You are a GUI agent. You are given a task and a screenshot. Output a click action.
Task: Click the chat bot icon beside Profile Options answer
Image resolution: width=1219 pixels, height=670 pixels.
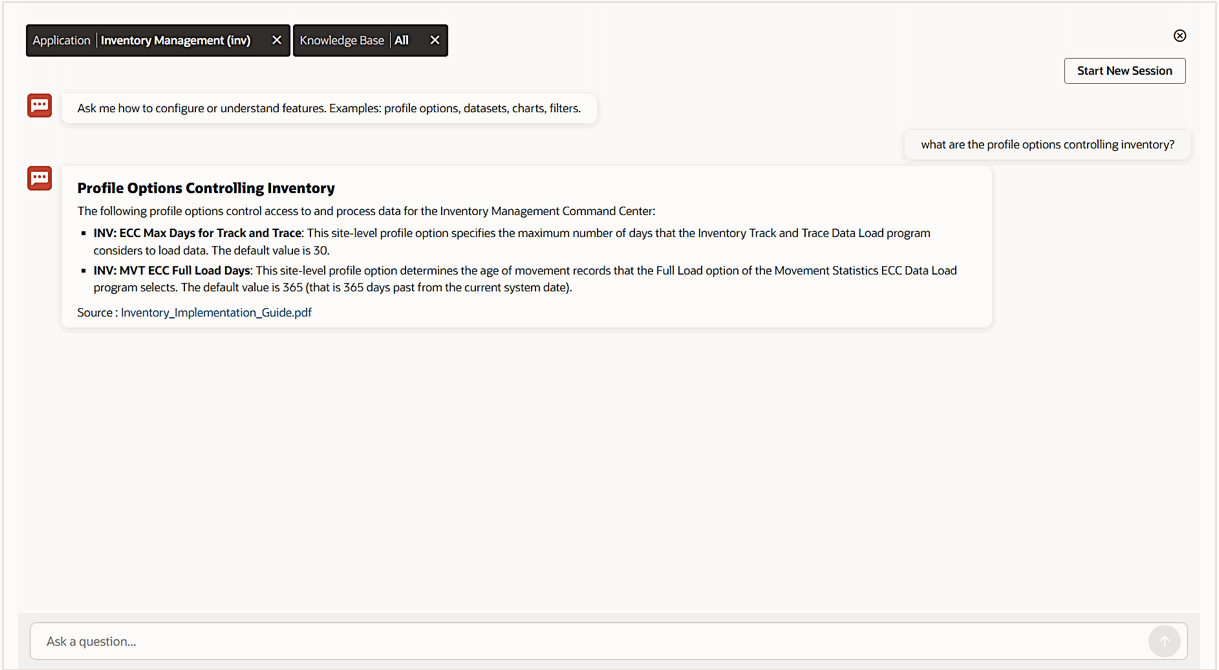(40, 179)
